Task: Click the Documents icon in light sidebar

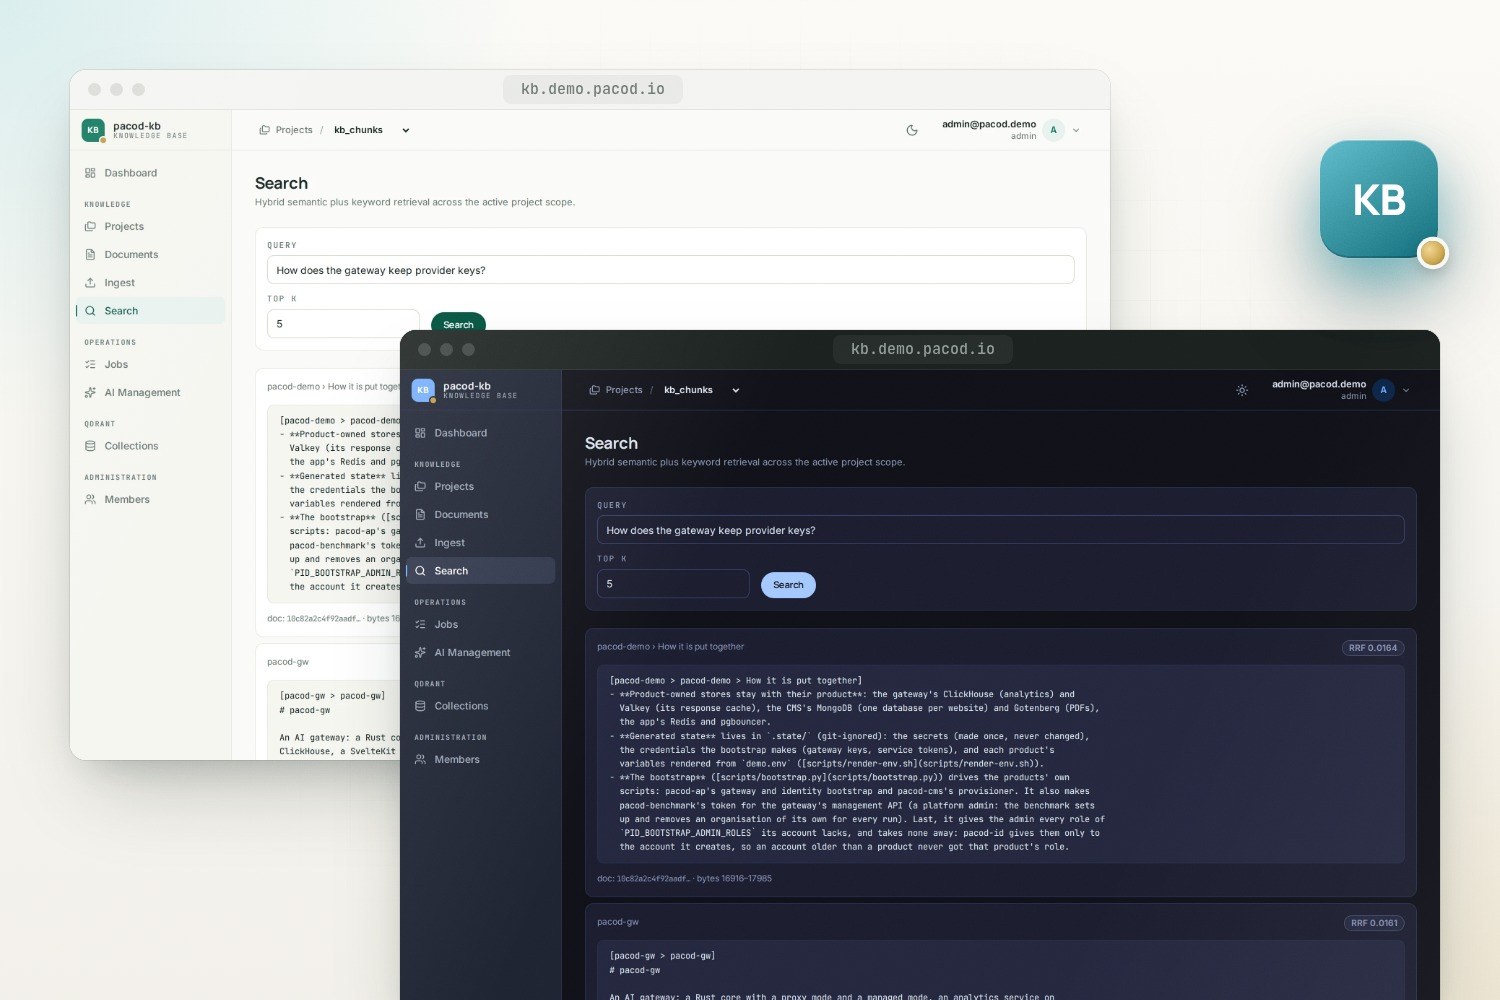Action: coord(91,255)
